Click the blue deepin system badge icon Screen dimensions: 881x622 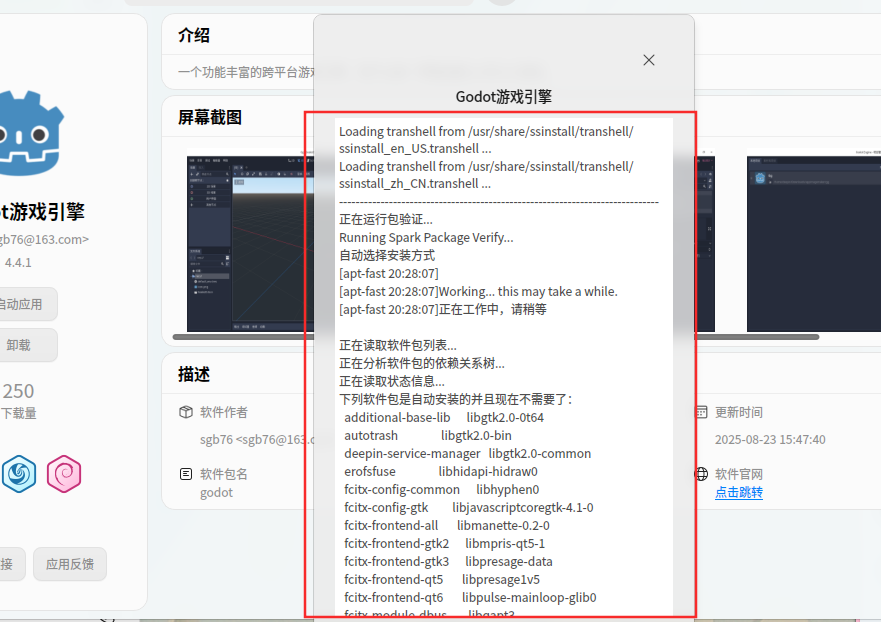coord(19,474)
